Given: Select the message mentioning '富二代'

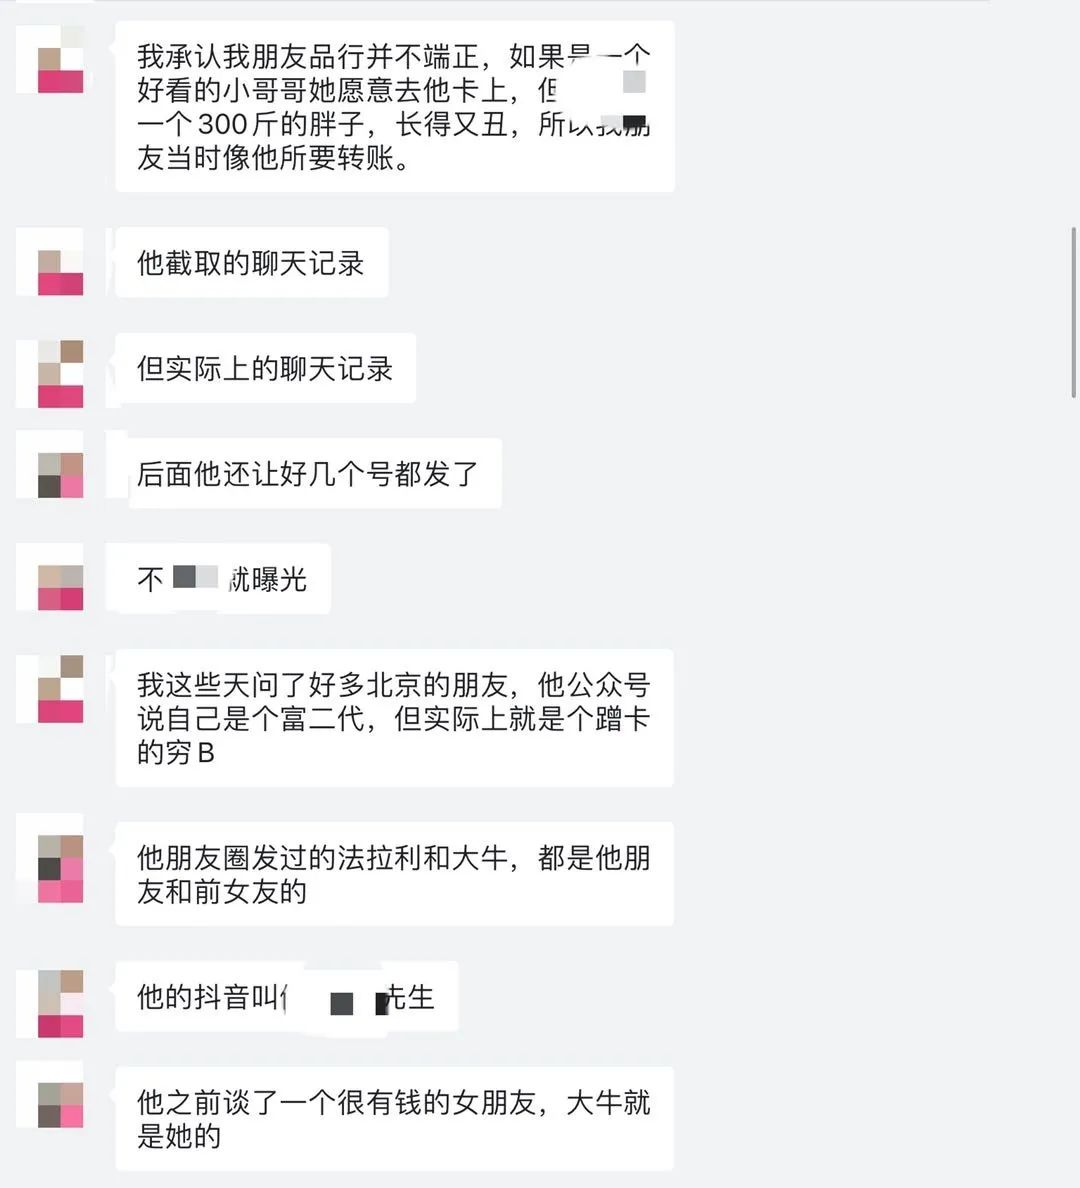Looking at the screenshot, I should [x=394, y=718].
